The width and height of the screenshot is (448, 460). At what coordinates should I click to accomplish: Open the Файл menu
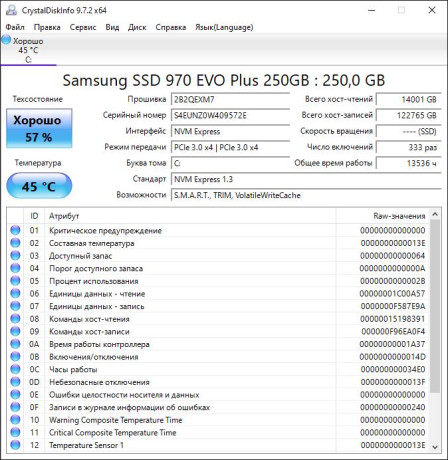(x=15, y=27)
